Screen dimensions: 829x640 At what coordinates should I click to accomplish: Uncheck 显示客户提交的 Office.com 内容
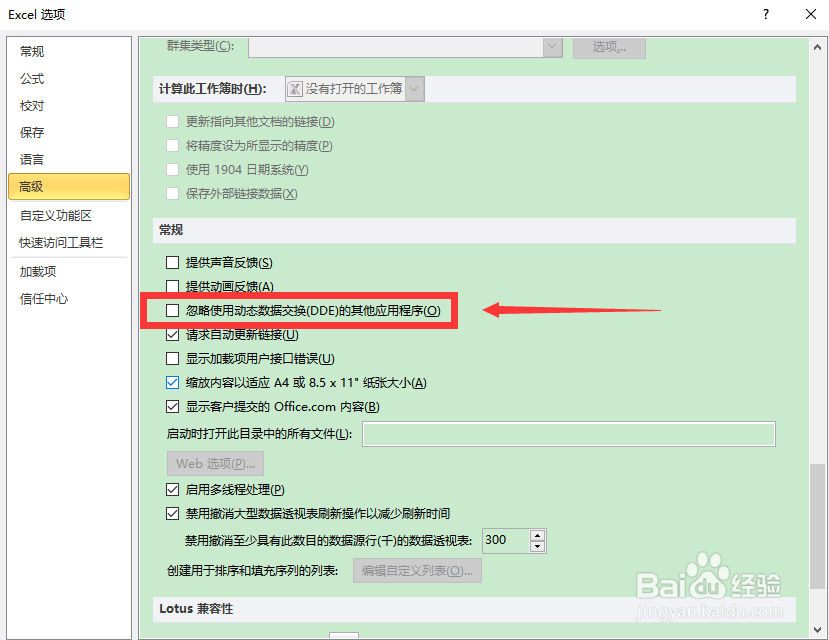click(x=172, y=407)
